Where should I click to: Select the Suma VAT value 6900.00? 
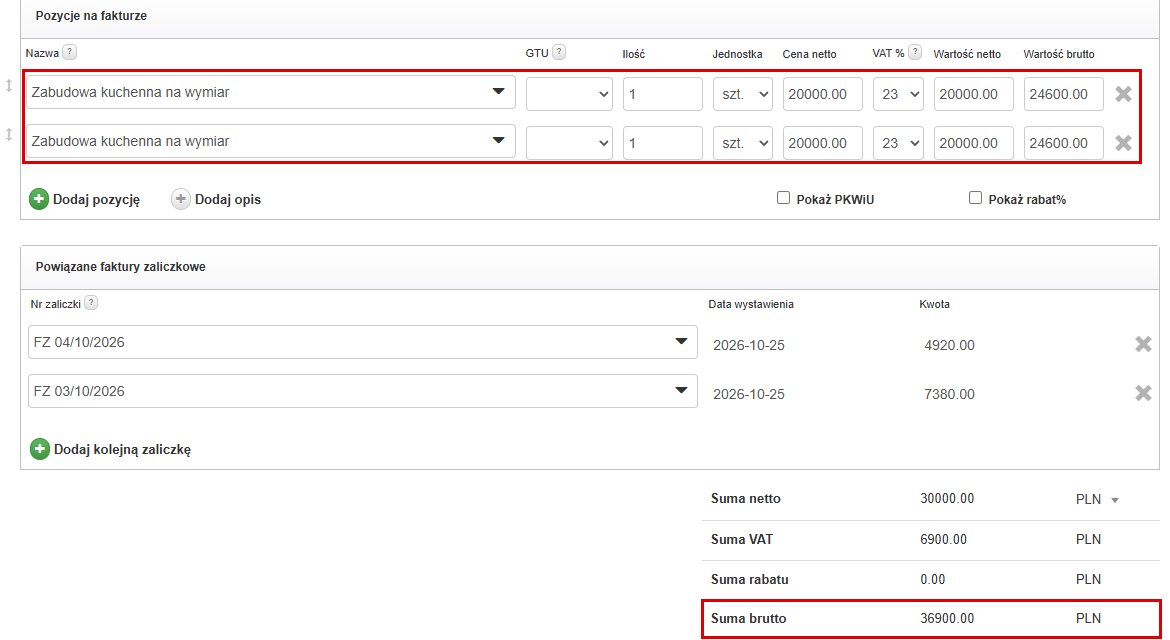pos(943,539)
